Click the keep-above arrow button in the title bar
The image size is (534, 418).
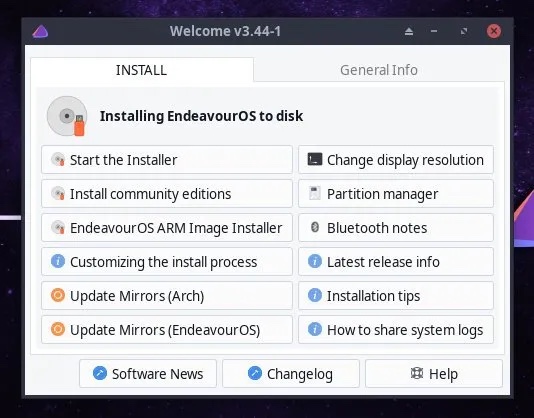click(x=409, y=32)
